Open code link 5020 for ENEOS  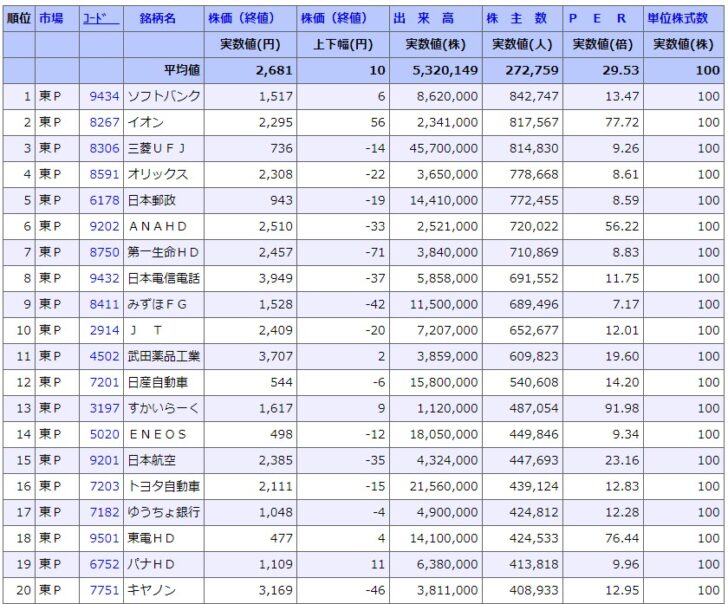(x=105, y=434)
